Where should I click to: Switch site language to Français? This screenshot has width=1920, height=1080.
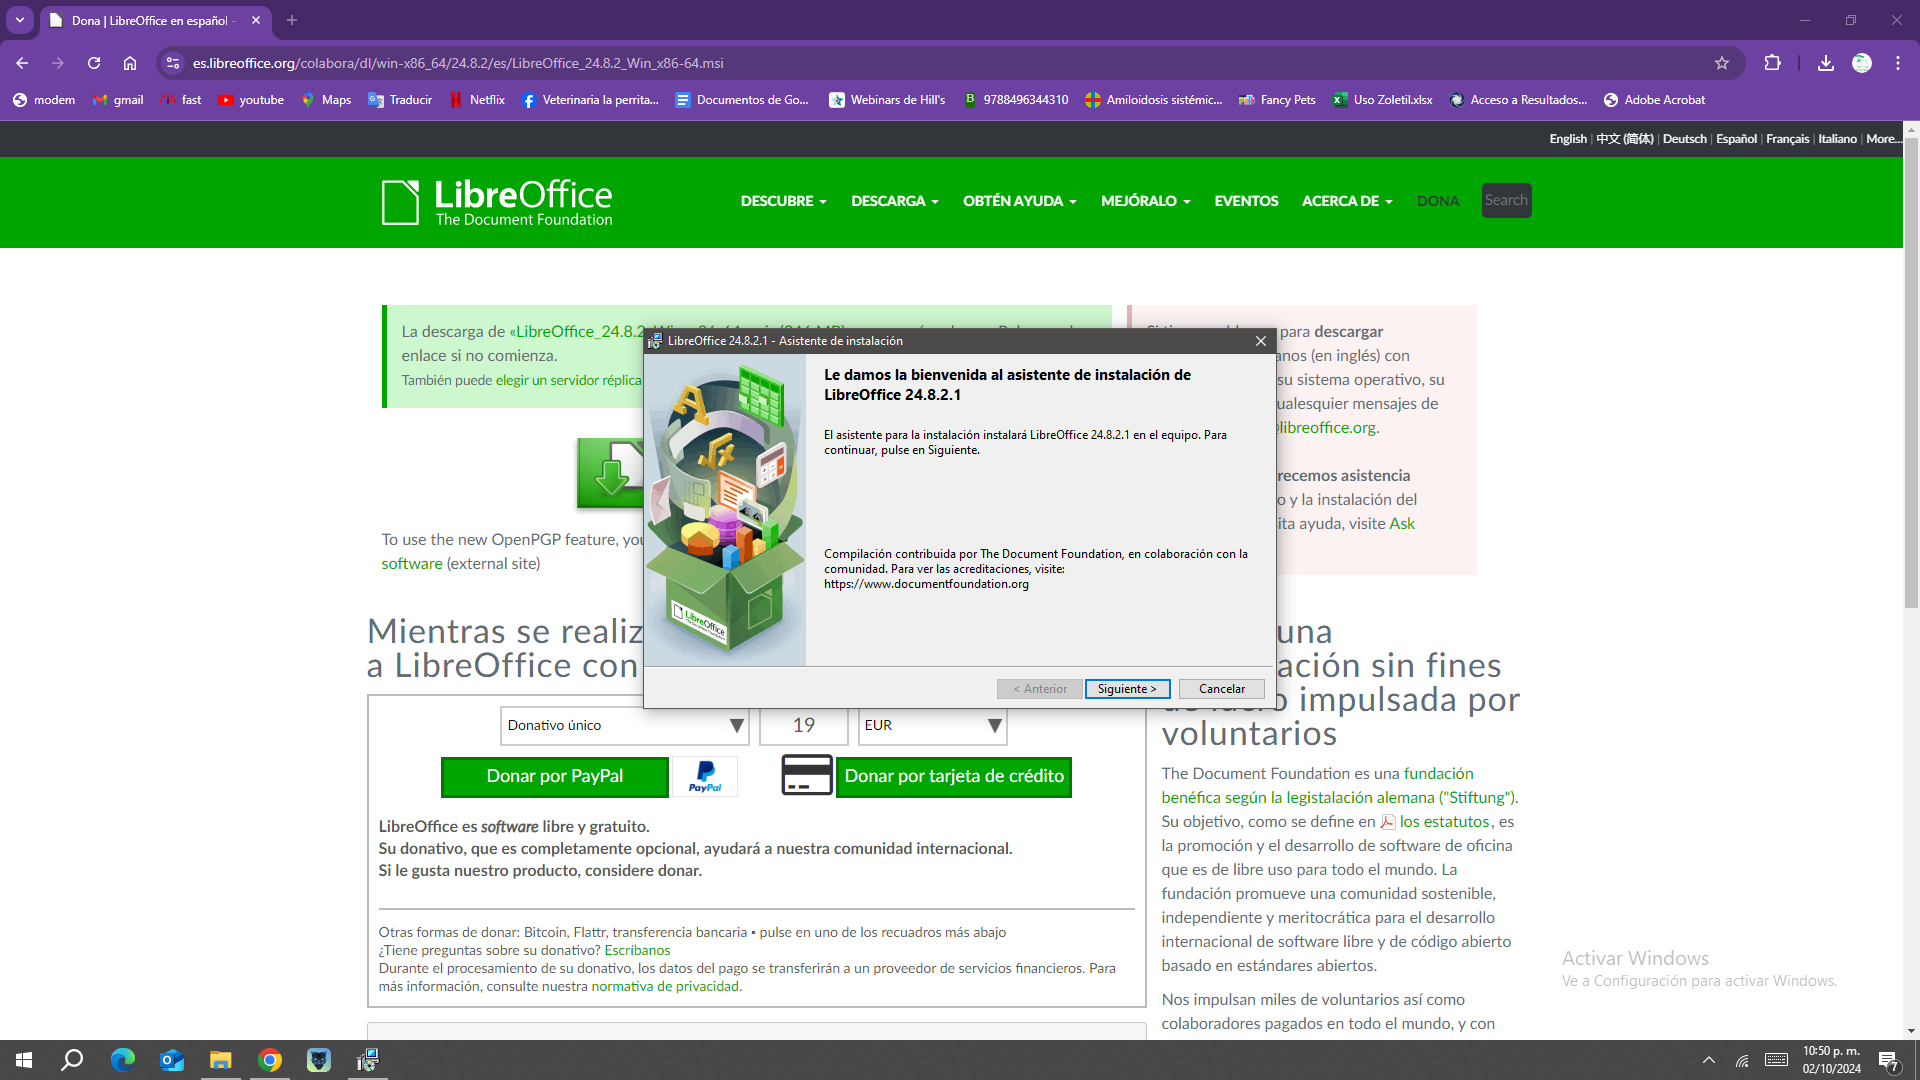tap(1787, 139)
